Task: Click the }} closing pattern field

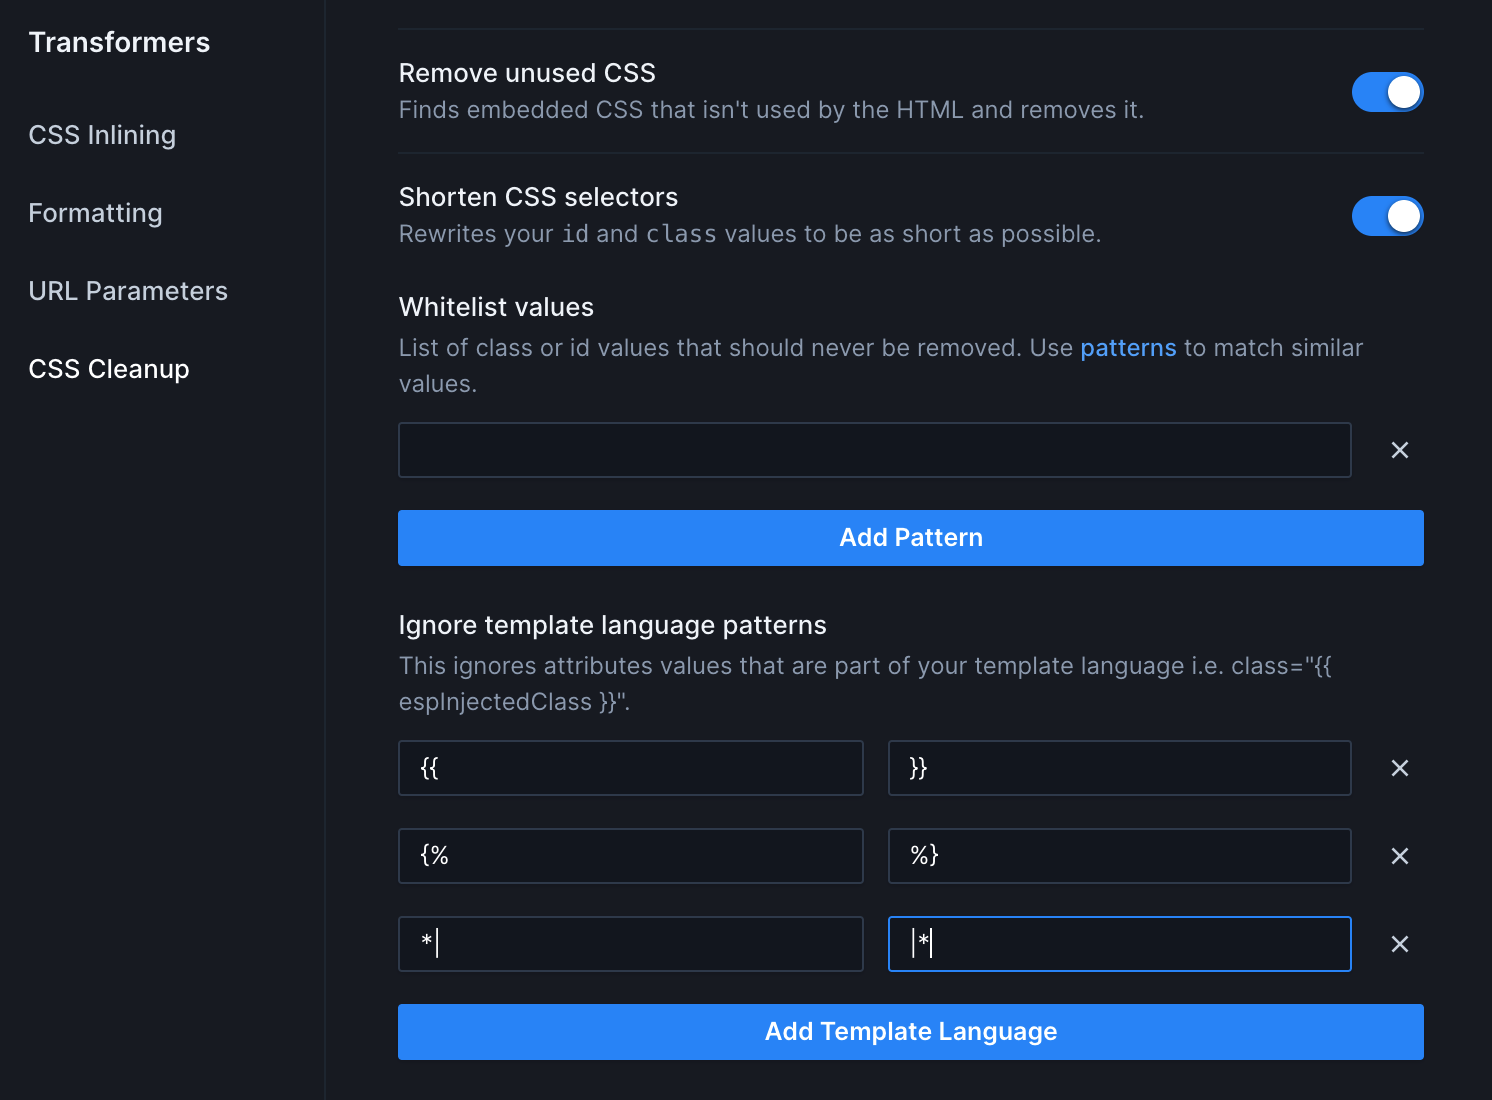Action: [1120, 768]
